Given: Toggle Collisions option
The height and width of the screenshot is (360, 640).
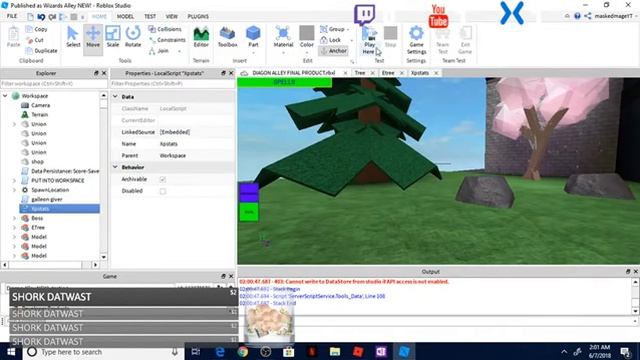Looking at the screenshot, I should (165, 29).
